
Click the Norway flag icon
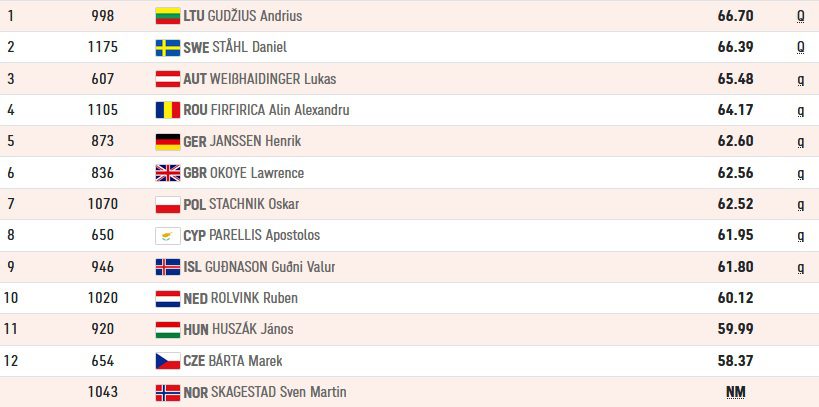(168, 392)
